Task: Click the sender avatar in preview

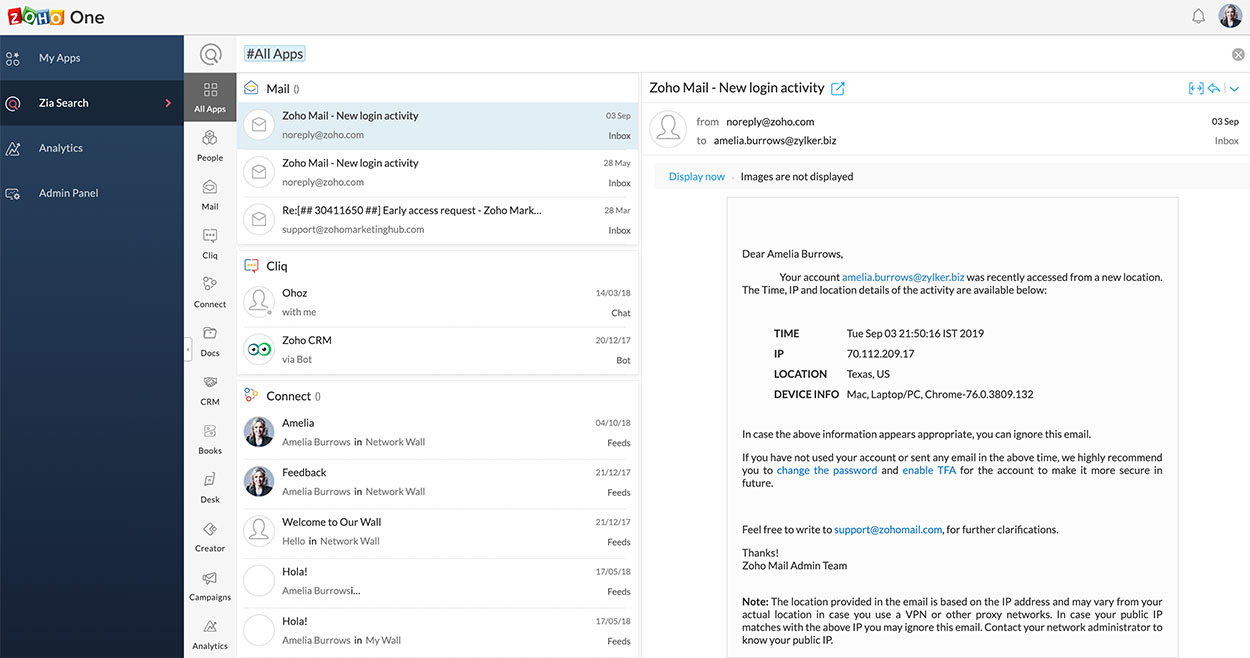Action: 669,129
